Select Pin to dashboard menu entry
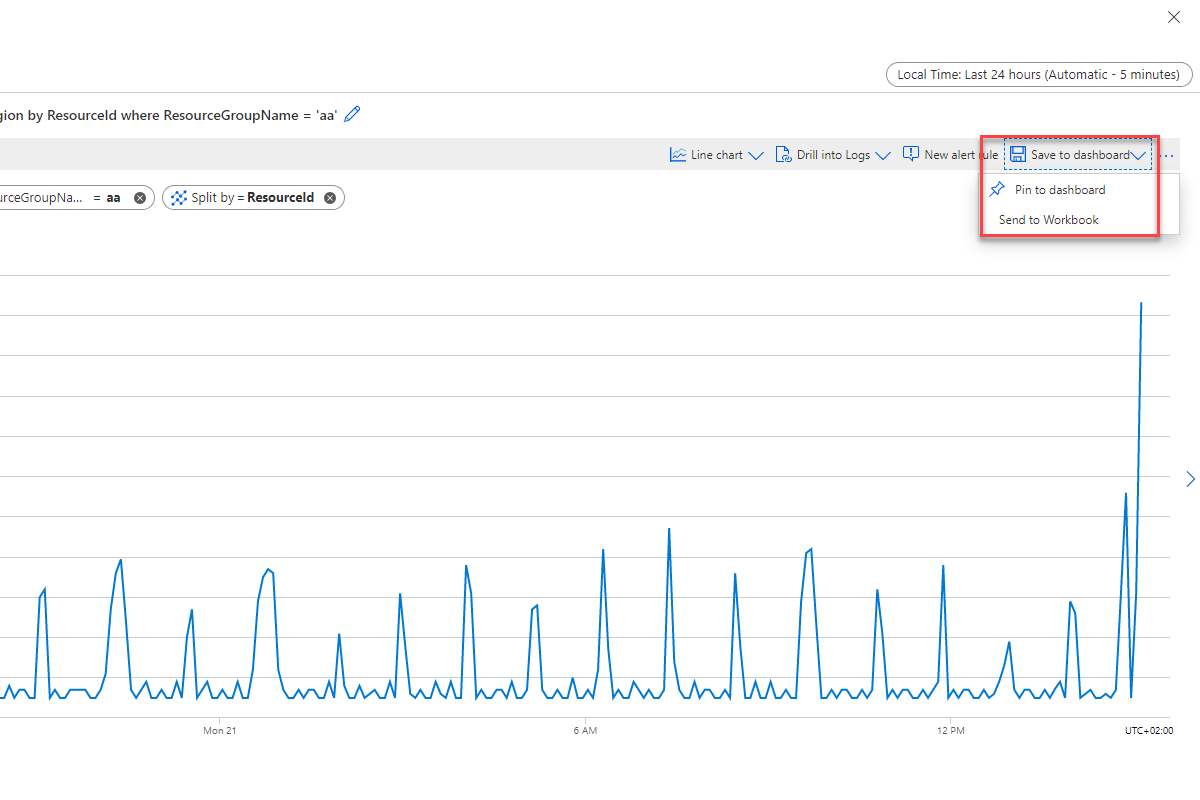 [1060, 189]
